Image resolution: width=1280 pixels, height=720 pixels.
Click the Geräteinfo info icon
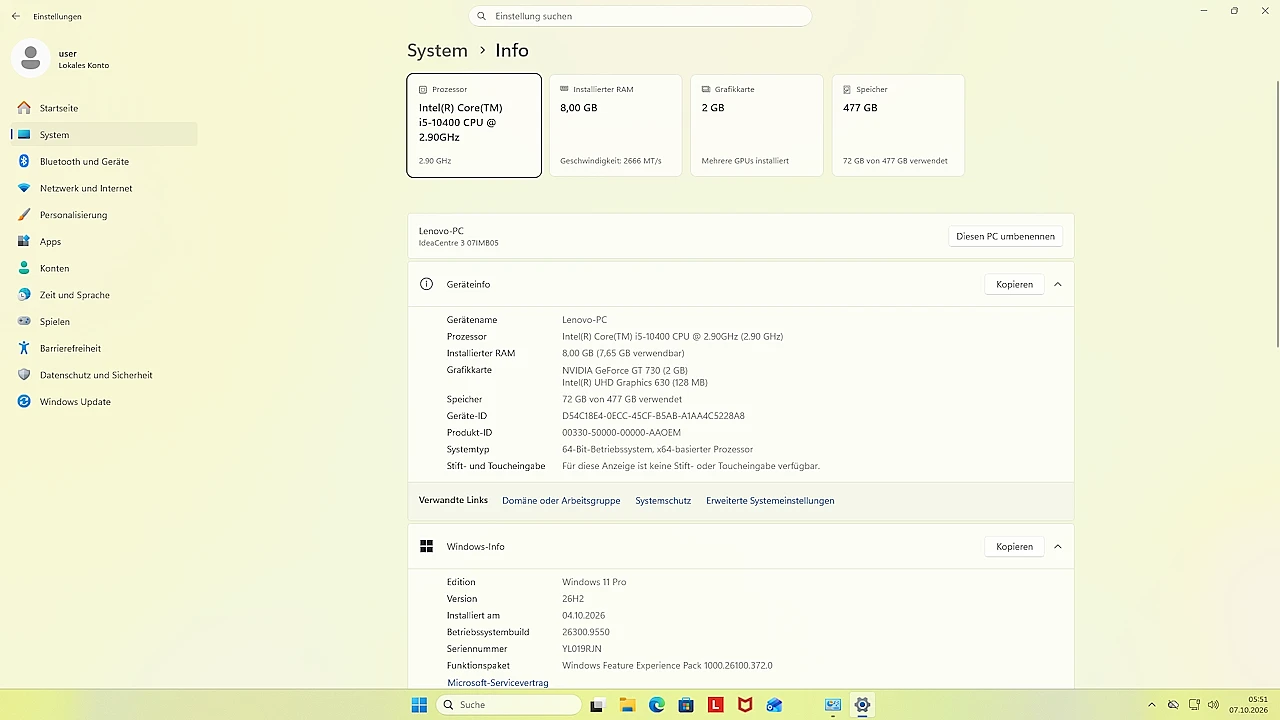coord(426,284)
